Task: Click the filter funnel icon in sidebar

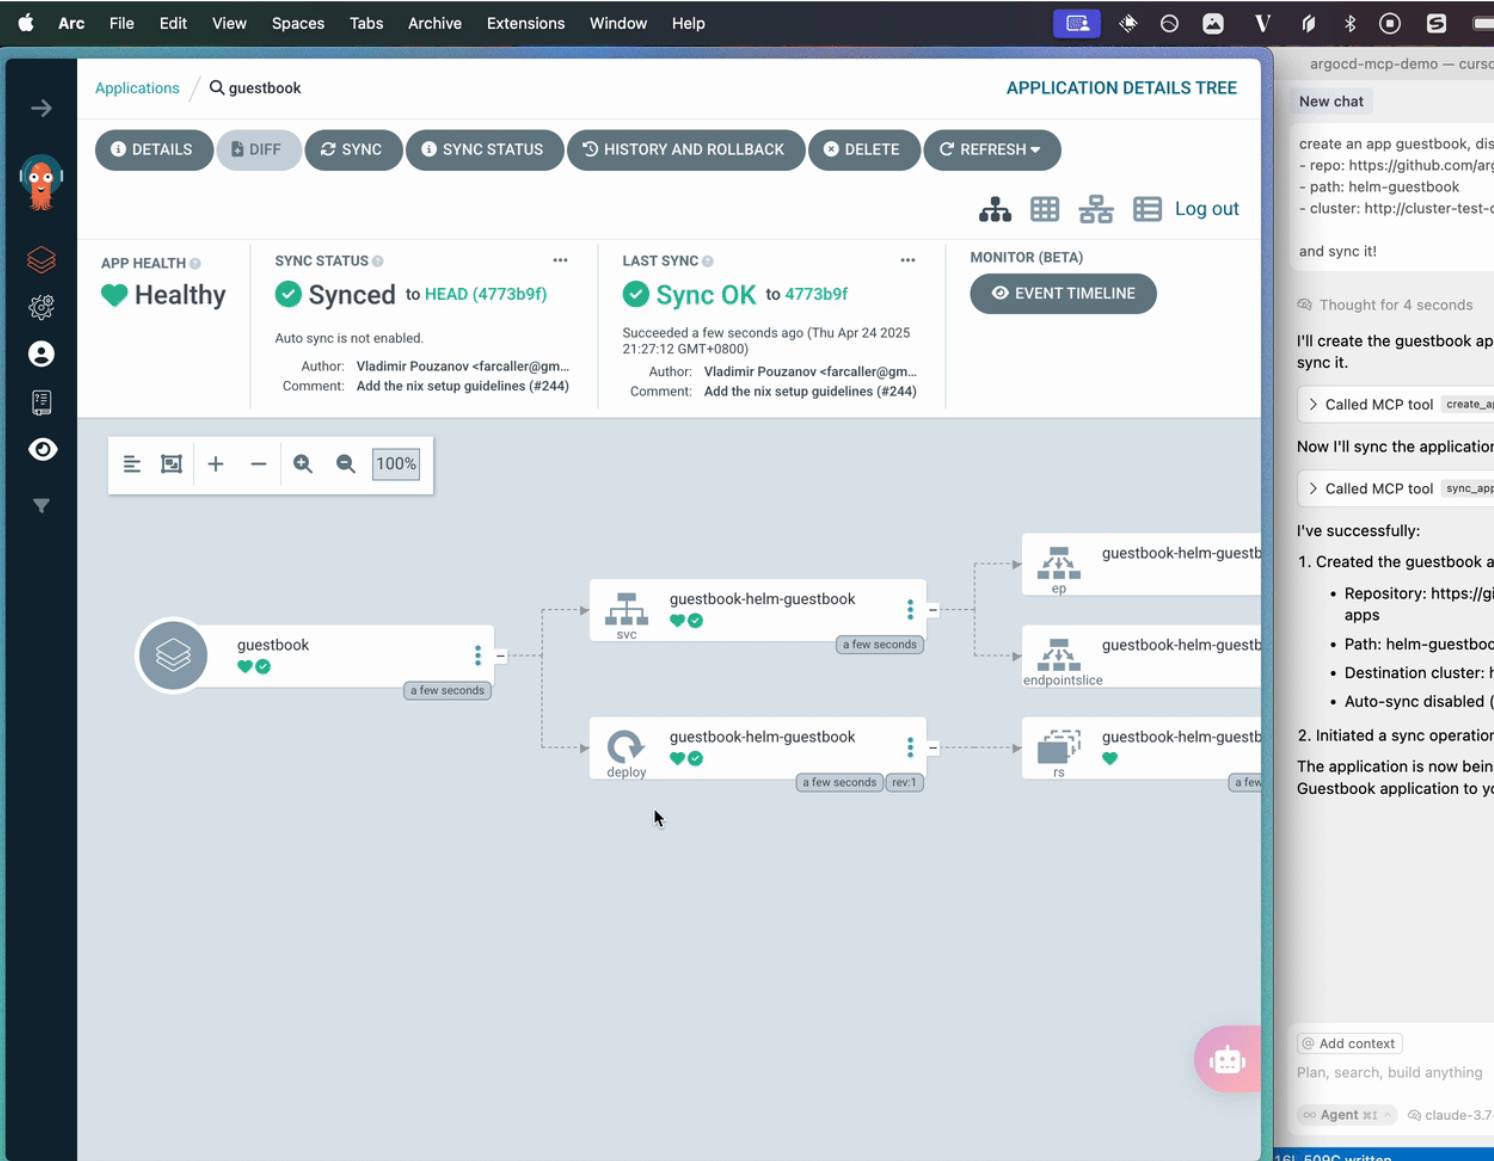Action: [41, 506]
